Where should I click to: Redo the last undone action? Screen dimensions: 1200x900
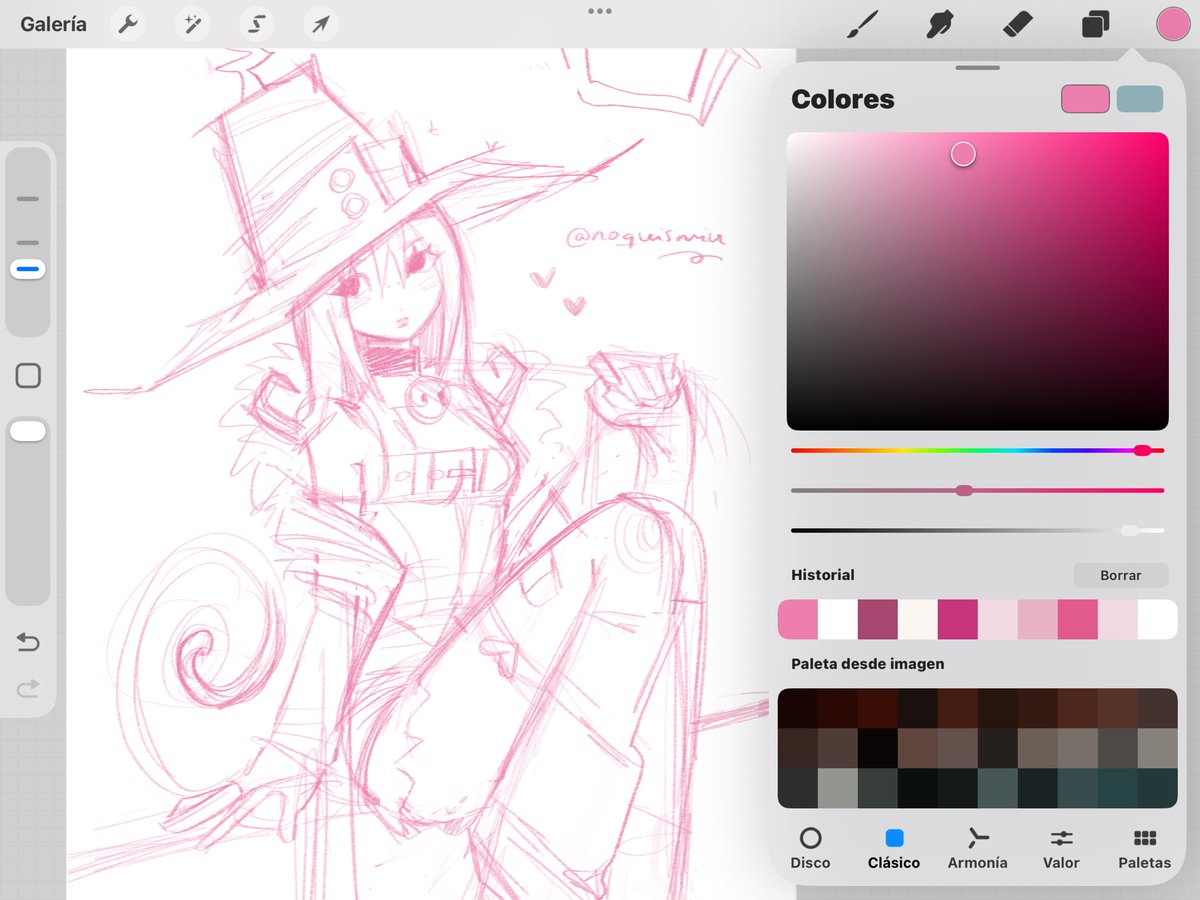point(28,687)
